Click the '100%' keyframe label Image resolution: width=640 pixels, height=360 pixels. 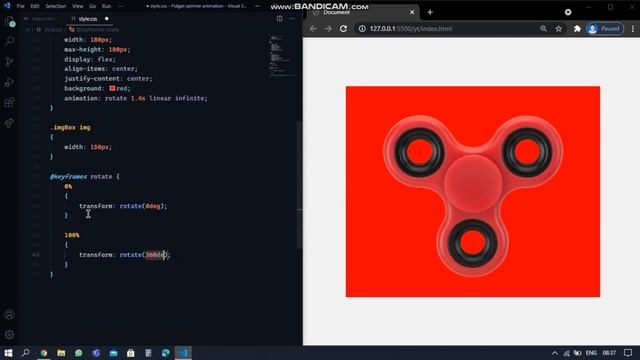pos(72,235)
